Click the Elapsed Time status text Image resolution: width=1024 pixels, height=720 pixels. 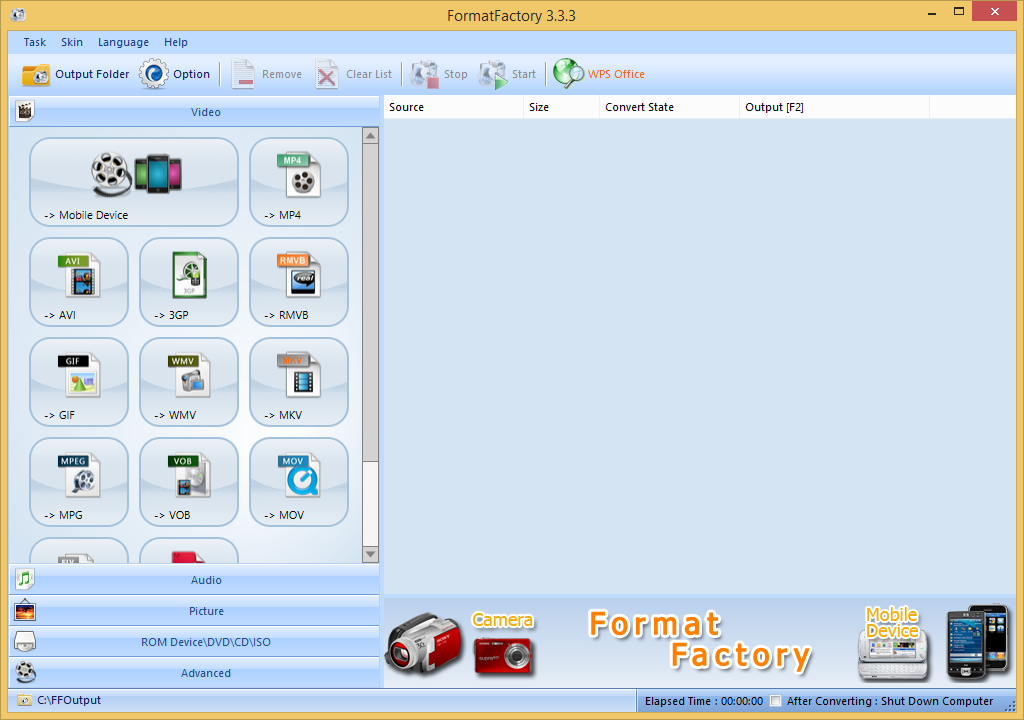click(x=704, y=701)
